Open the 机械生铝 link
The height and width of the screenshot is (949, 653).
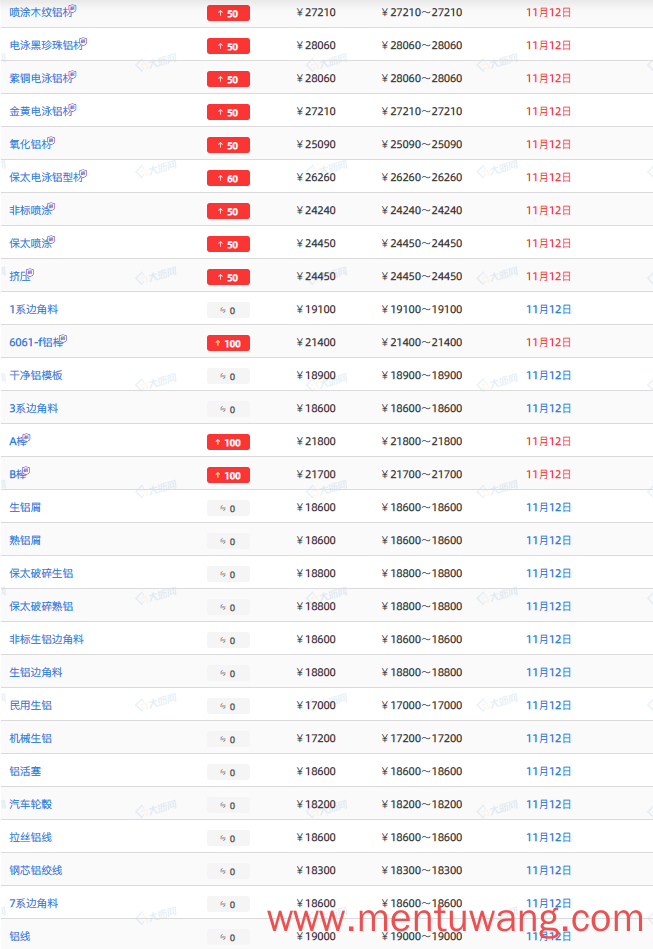point(30,738)
